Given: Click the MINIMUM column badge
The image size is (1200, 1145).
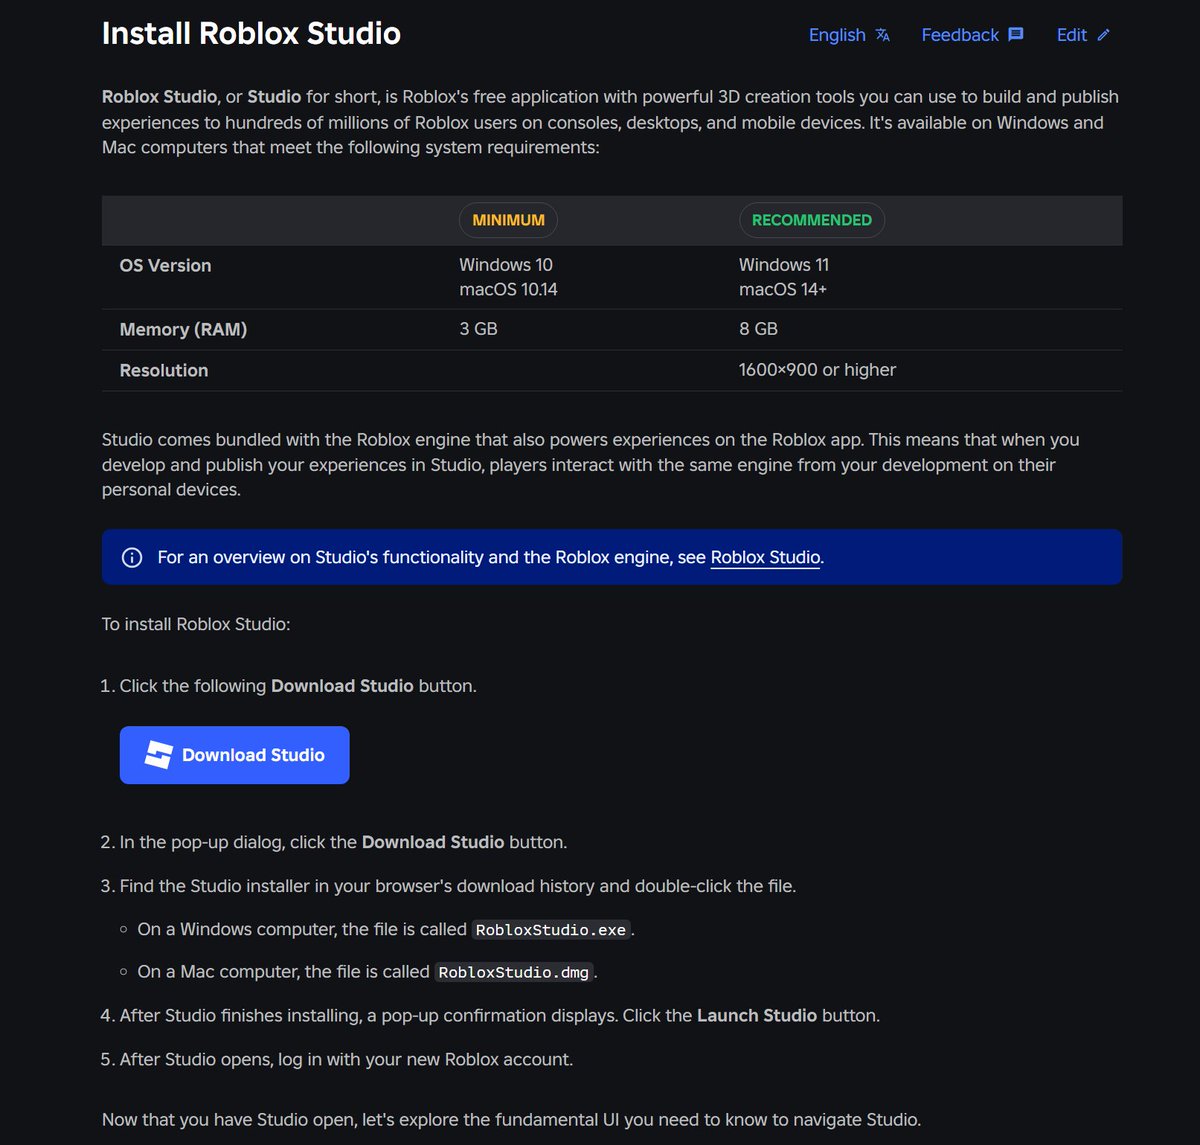Looking at the screenshot, I should tap(508, 220).
